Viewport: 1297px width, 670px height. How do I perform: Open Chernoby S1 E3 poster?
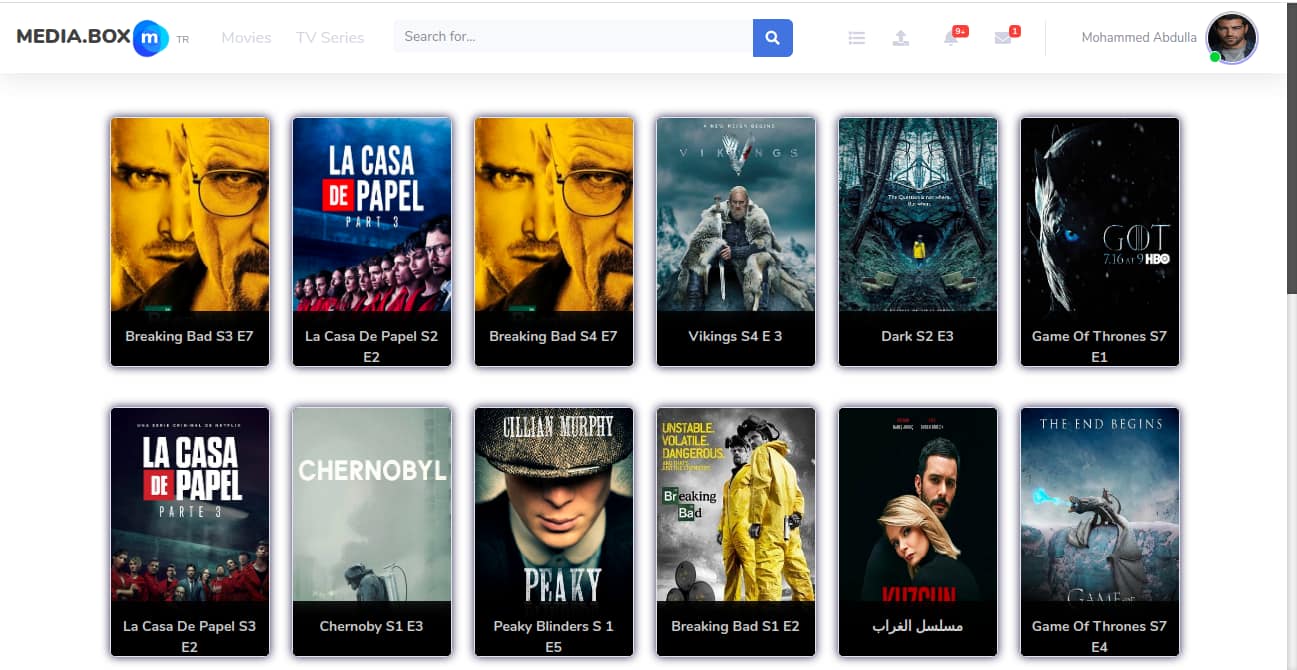click(372, 504)
